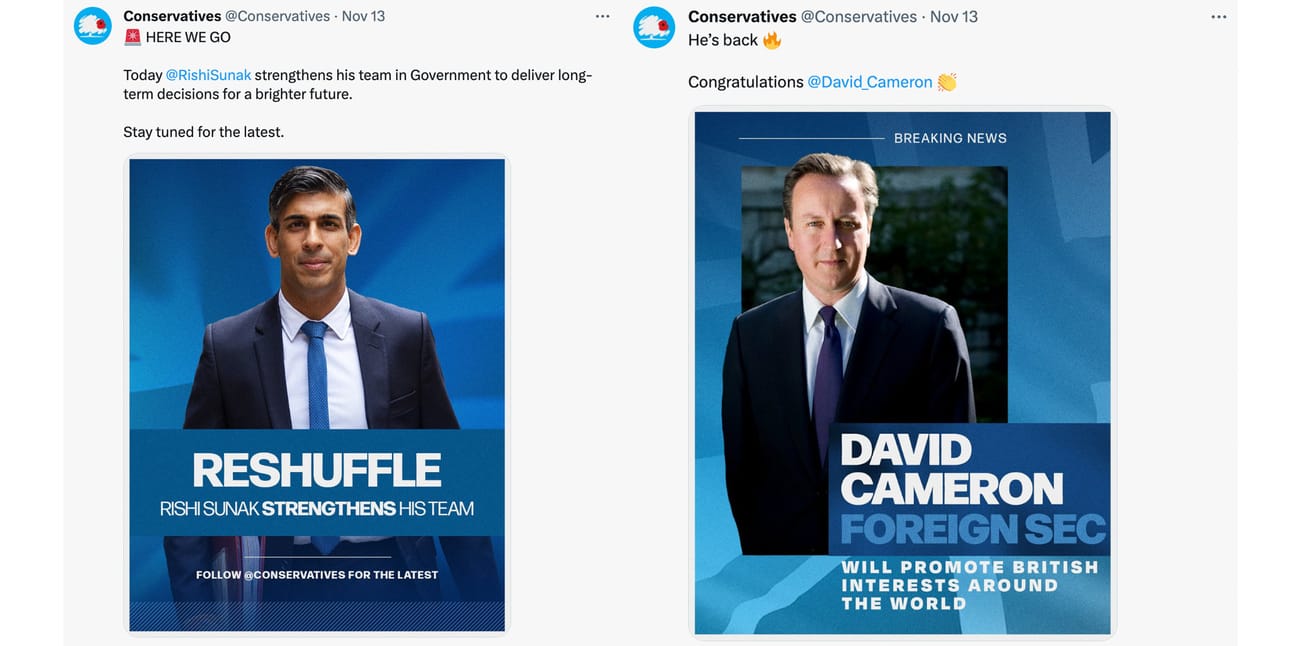Open the @RishiSunak mention link
This screenshot has width=1292, height=646.
click(208, 75)
